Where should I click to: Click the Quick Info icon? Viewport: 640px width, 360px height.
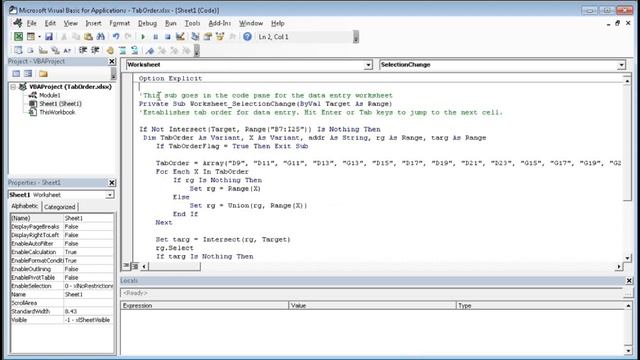pos(43,51)
